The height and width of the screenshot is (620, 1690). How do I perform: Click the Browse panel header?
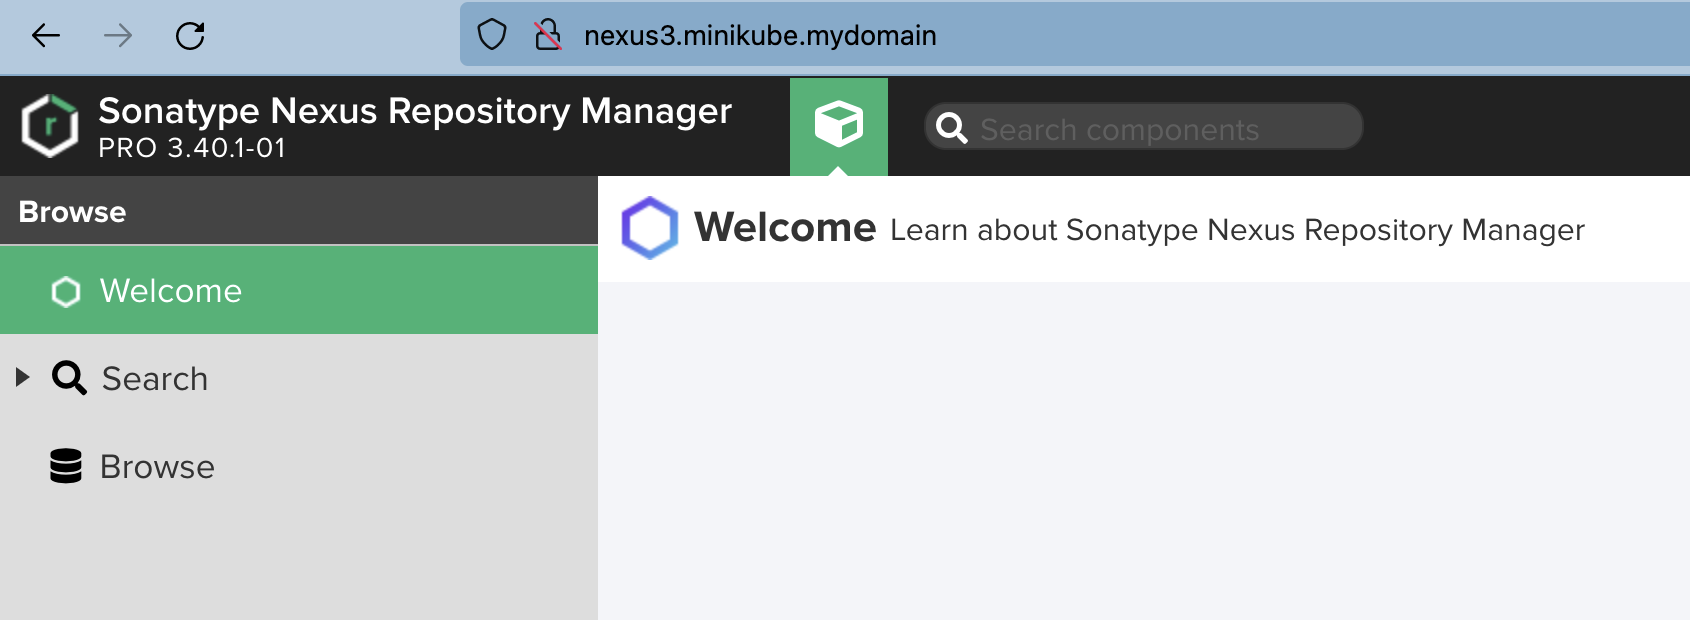pos(298,212)
